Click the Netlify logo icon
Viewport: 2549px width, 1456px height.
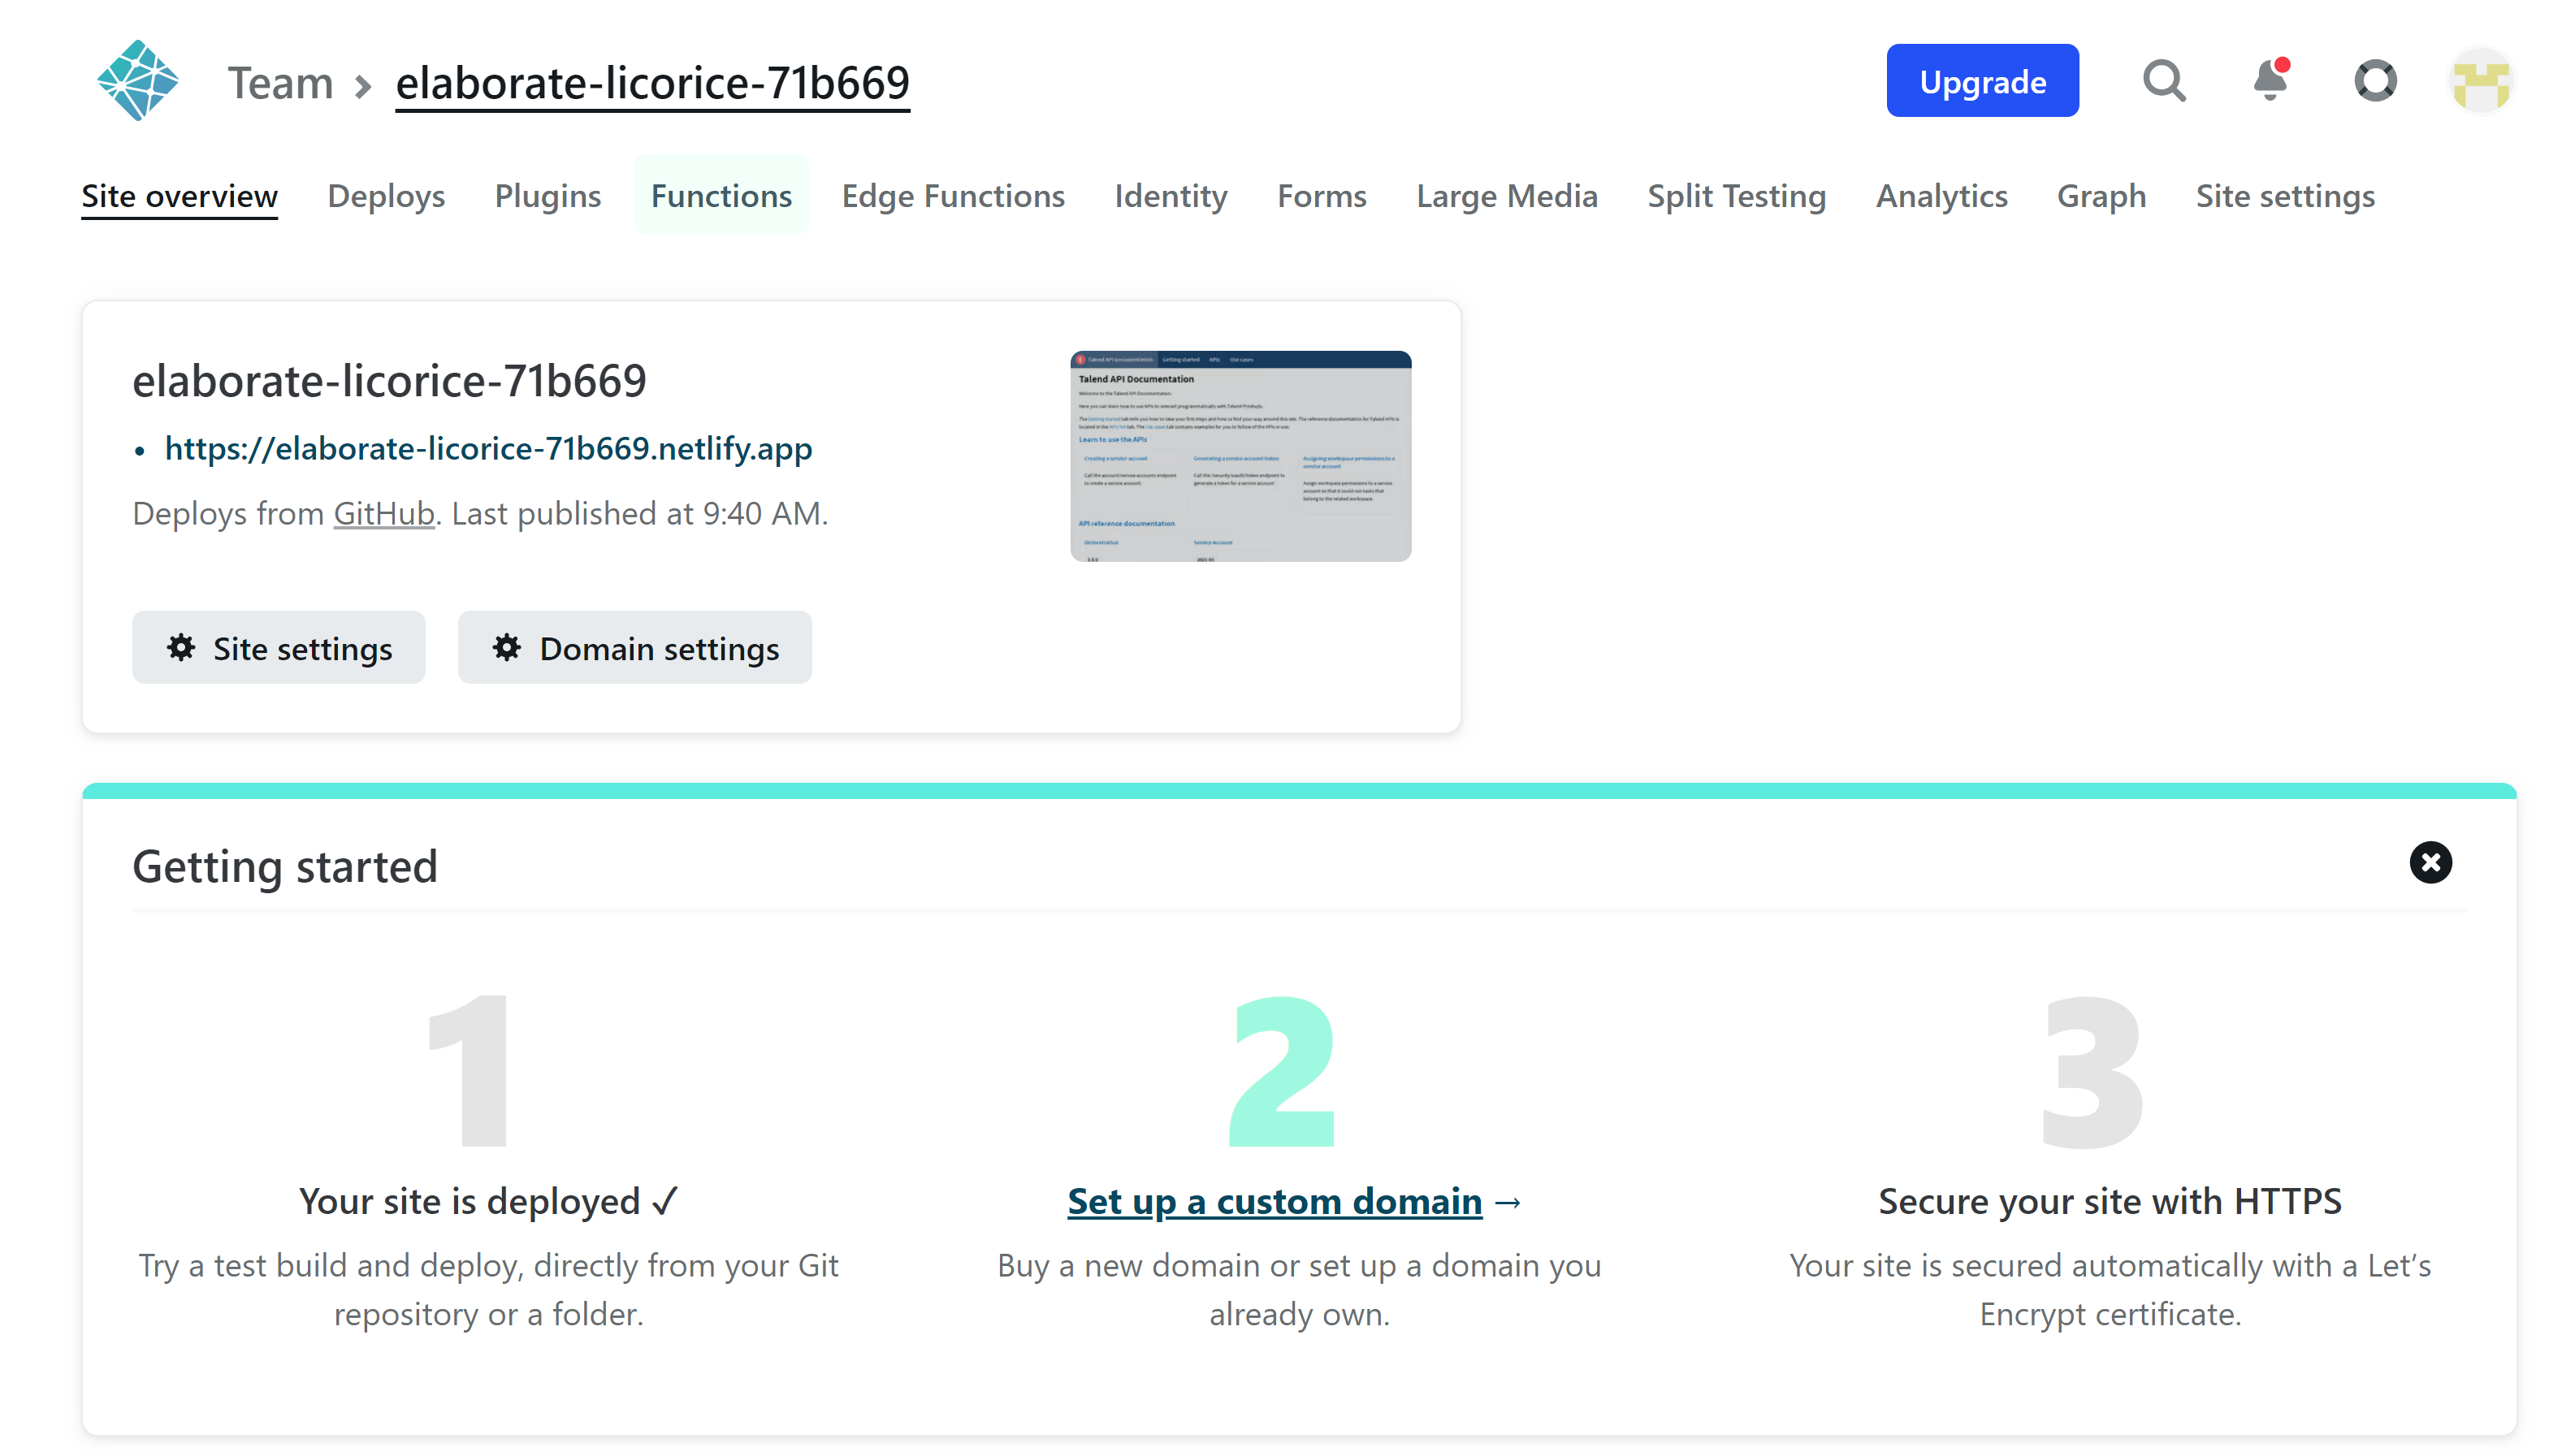(x=136, y=80)
